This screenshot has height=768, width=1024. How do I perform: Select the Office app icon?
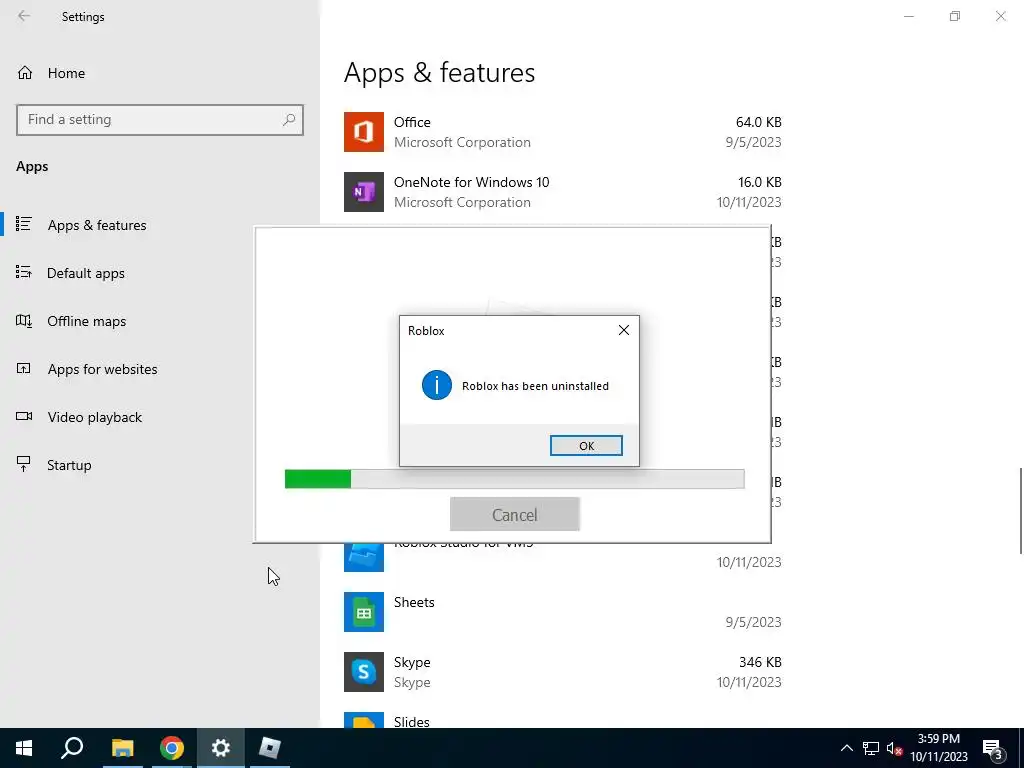point(364,132)
